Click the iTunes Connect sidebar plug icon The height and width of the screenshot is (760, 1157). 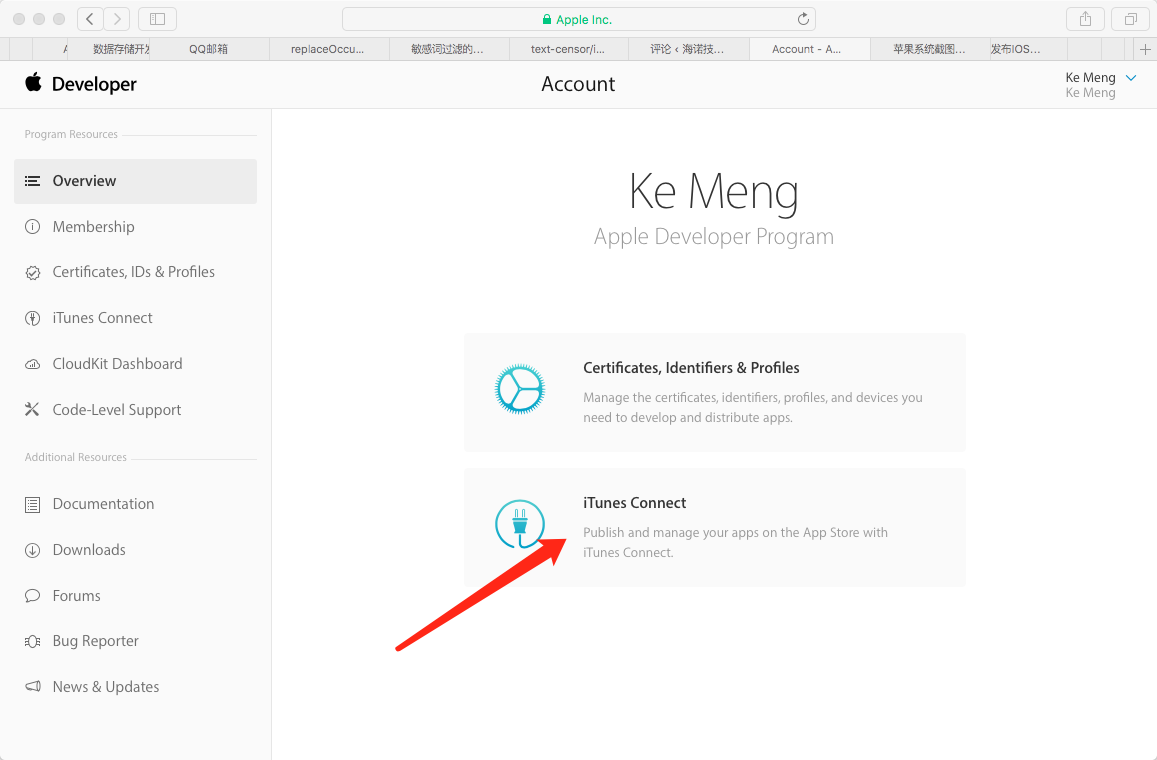[x=32, y=318]
